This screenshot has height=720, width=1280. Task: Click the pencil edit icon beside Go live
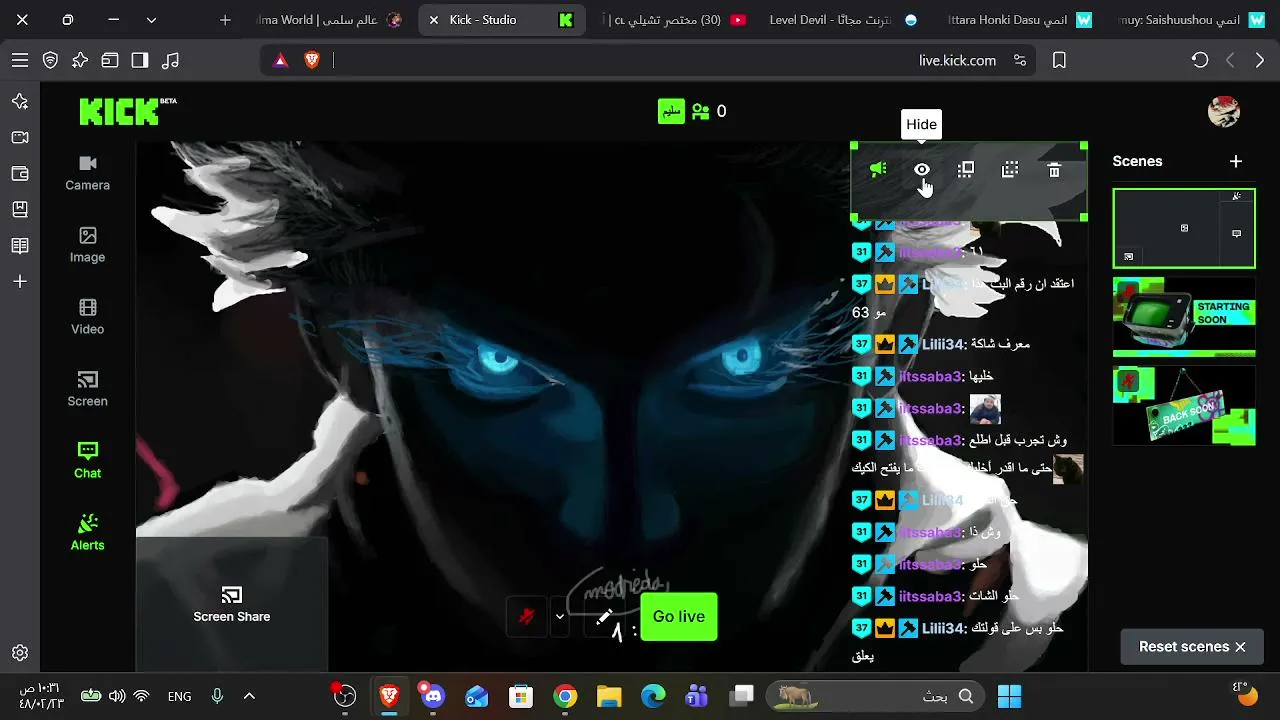tap(604, 617)
